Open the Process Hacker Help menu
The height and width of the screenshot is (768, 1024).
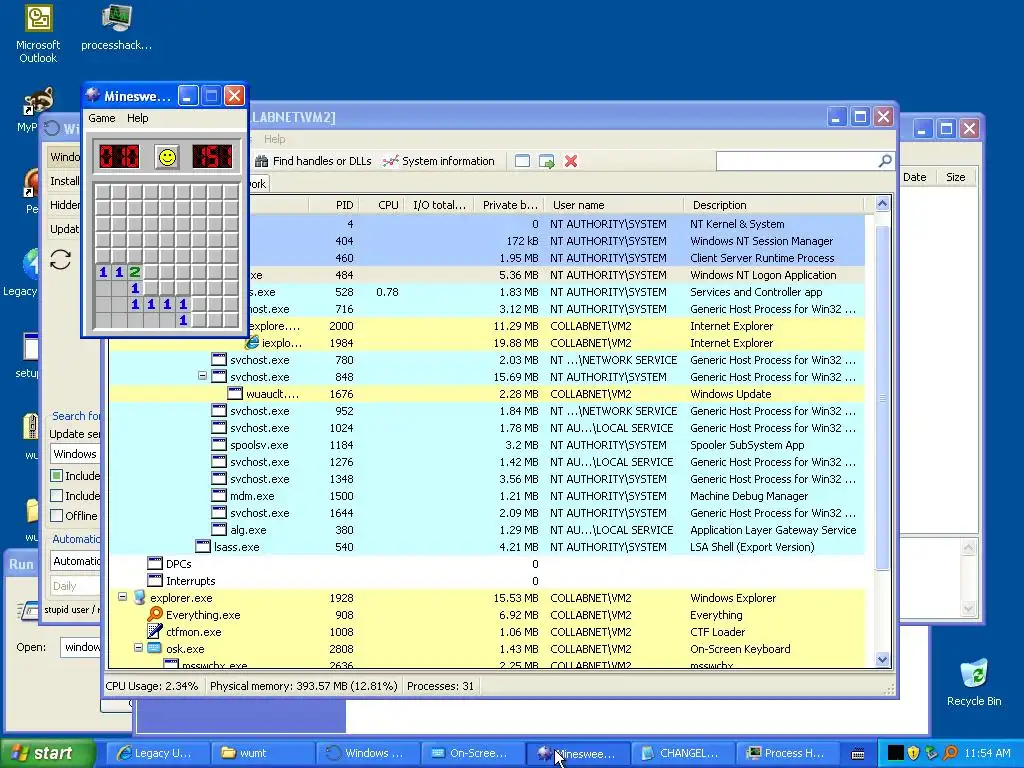point(274,139)
